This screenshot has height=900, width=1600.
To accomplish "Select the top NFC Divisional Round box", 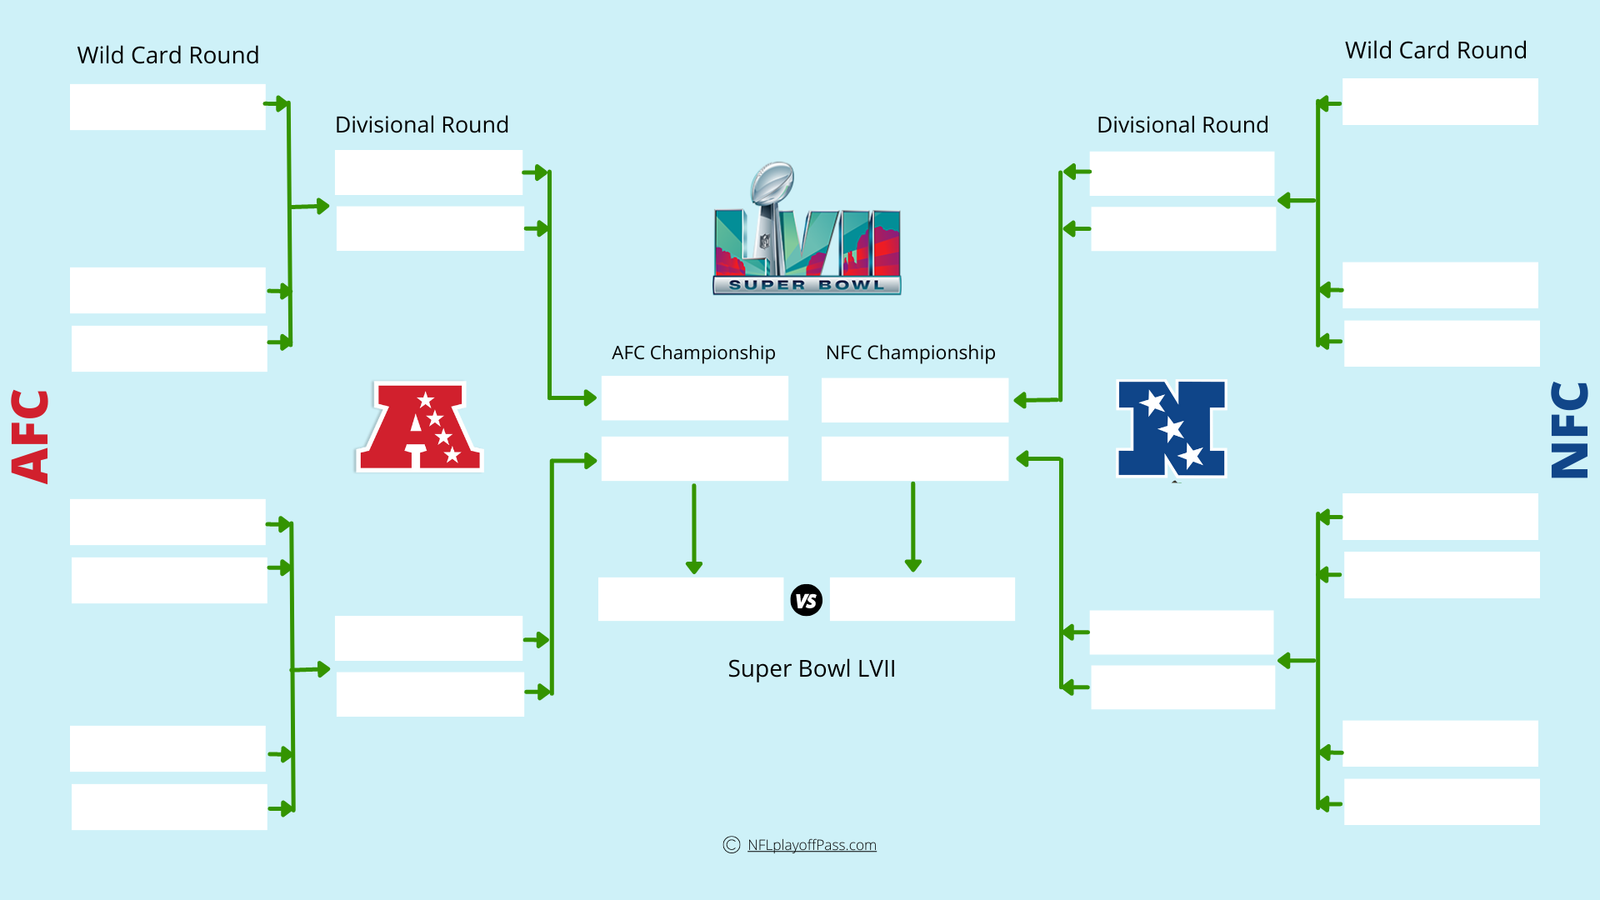I will [1182, 174].
